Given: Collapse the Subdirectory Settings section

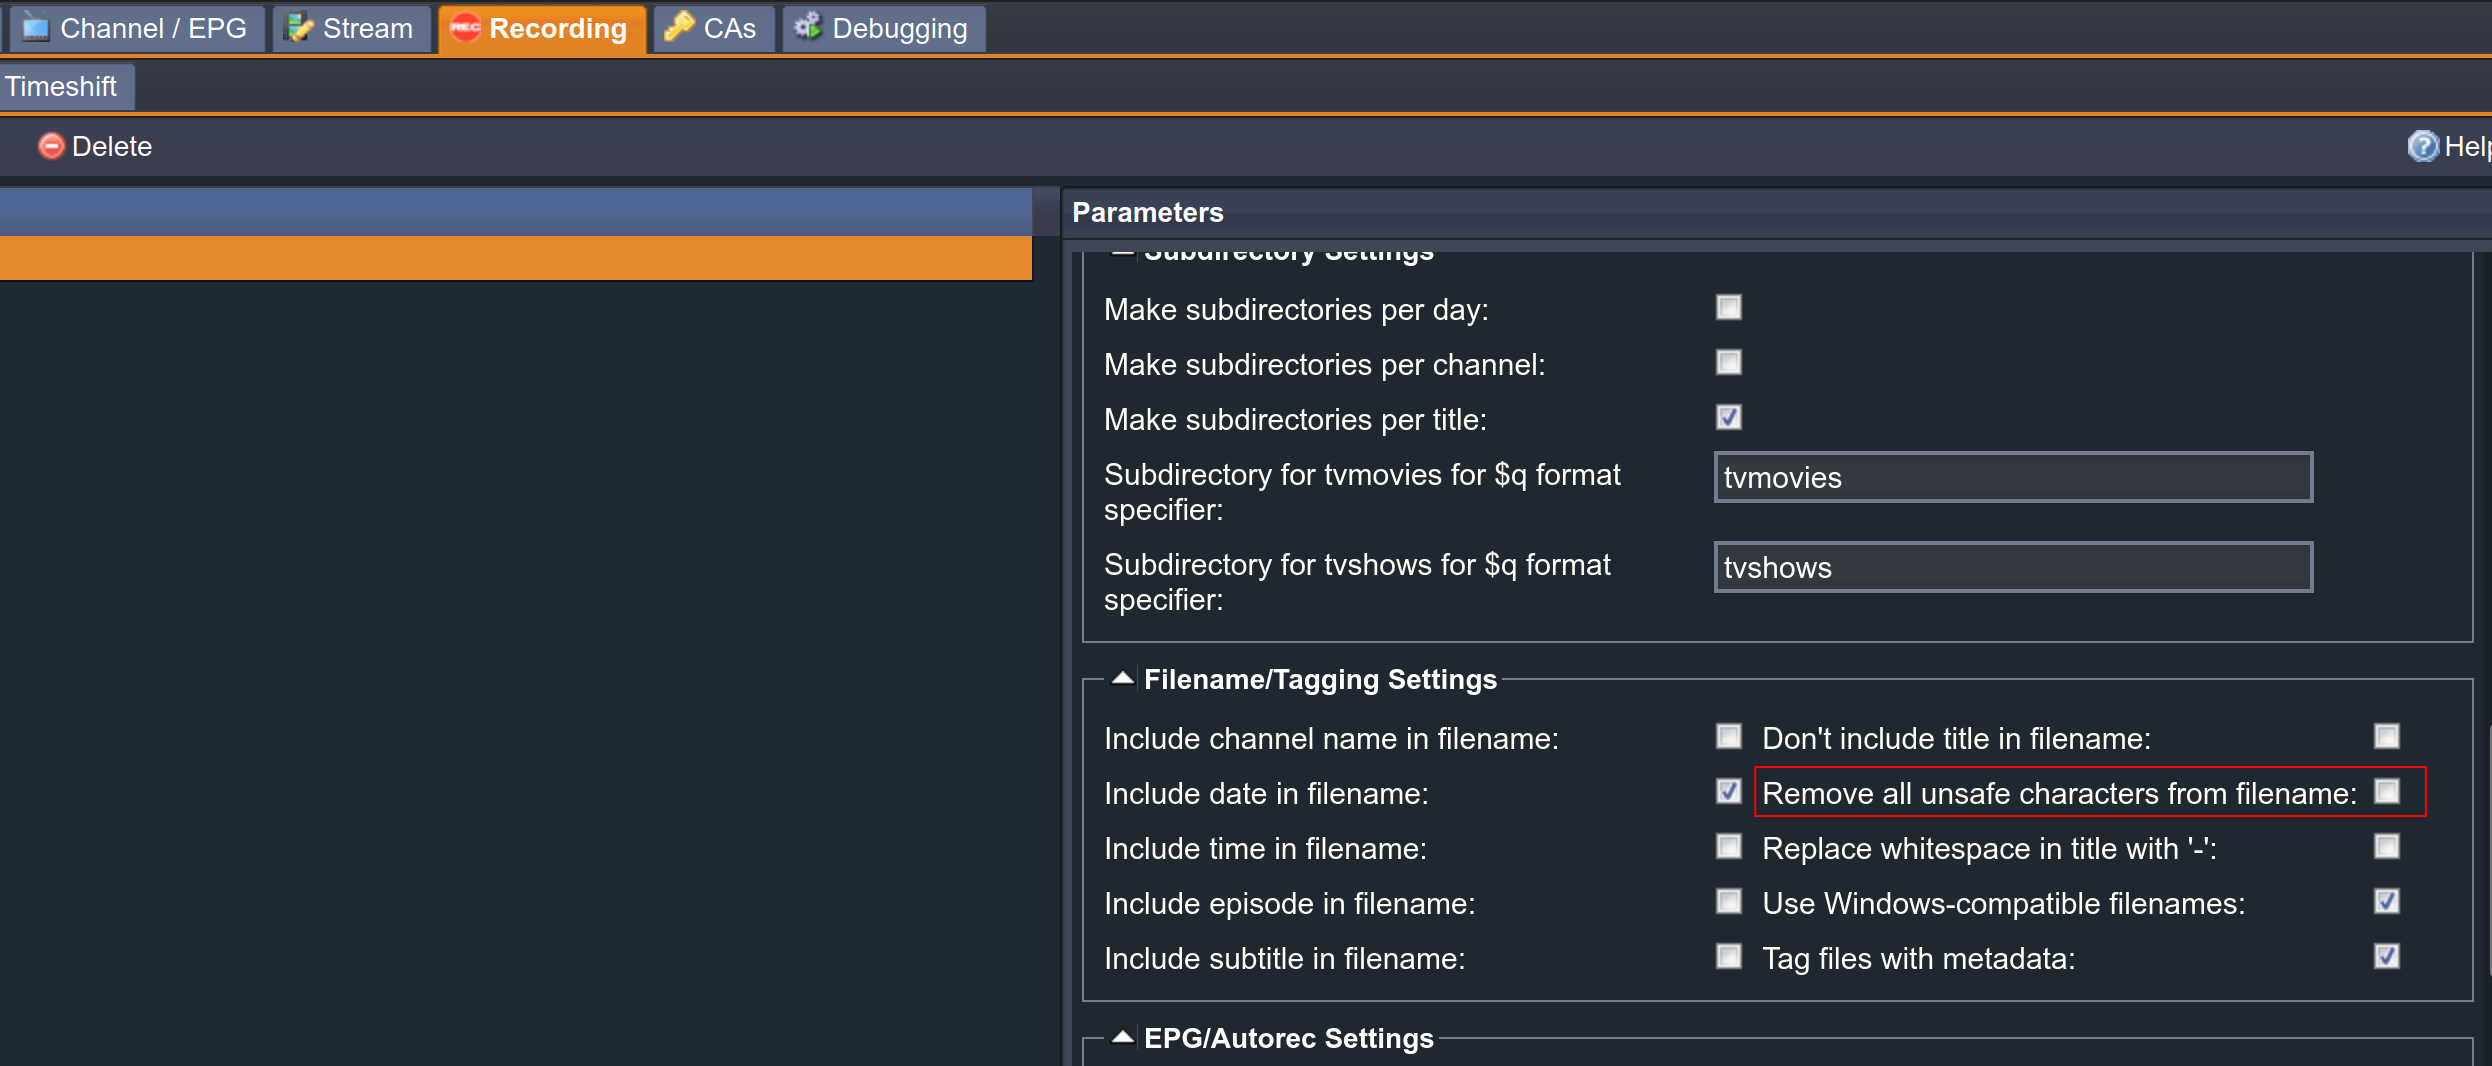Looking at the screenshot, I should (x=1123, y=254).
